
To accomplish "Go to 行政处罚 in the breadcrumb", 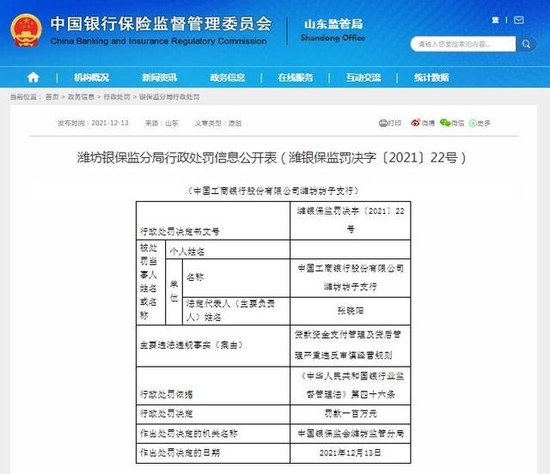I will click(x=117, y=97).
